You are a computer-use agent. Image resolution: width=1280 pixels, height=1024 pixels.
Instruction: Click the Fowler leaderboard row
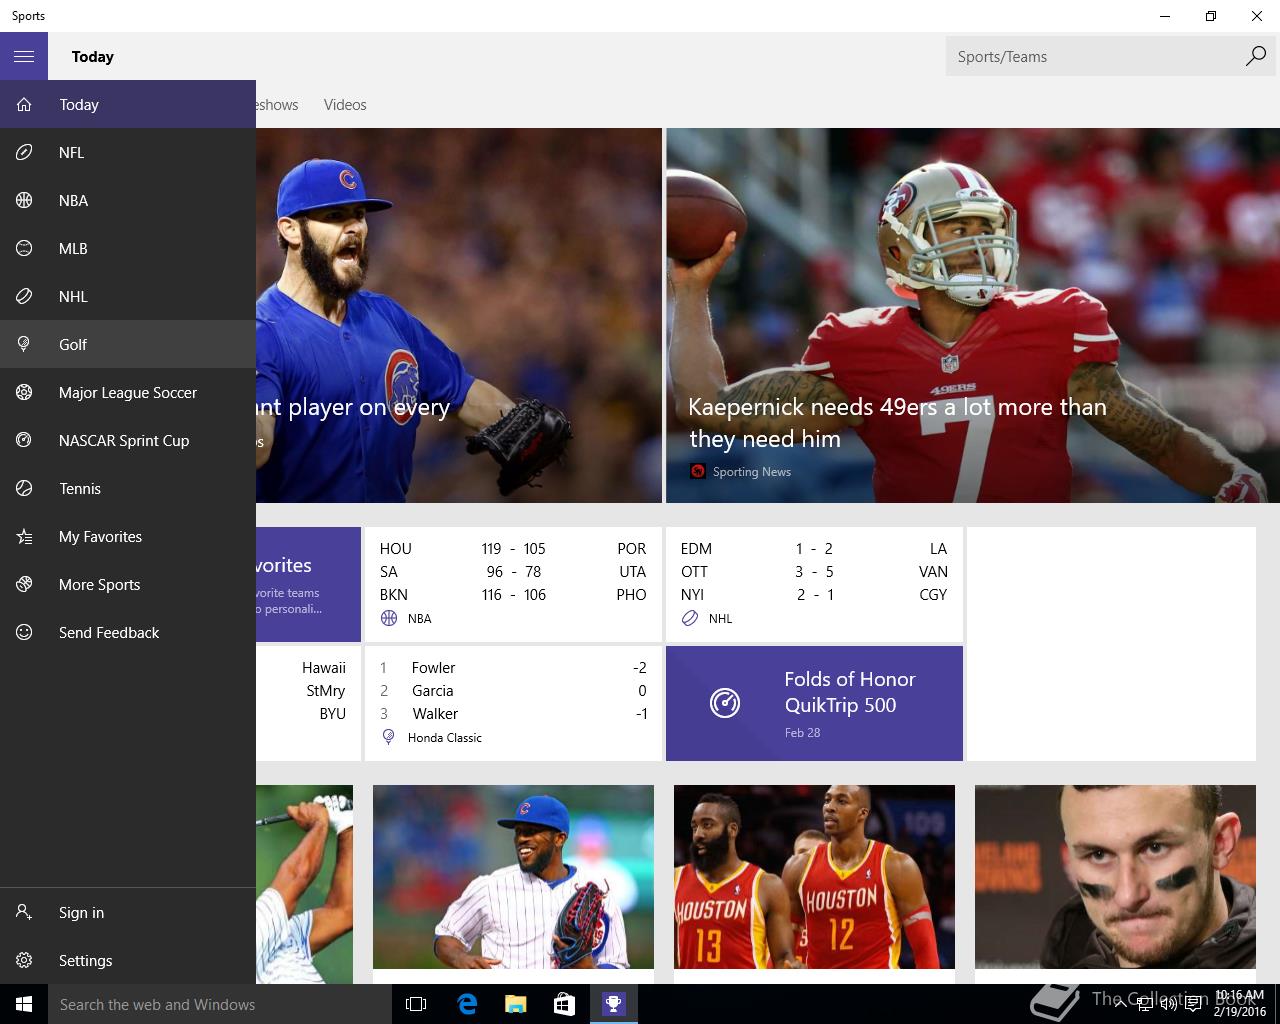tap(513, 667)
